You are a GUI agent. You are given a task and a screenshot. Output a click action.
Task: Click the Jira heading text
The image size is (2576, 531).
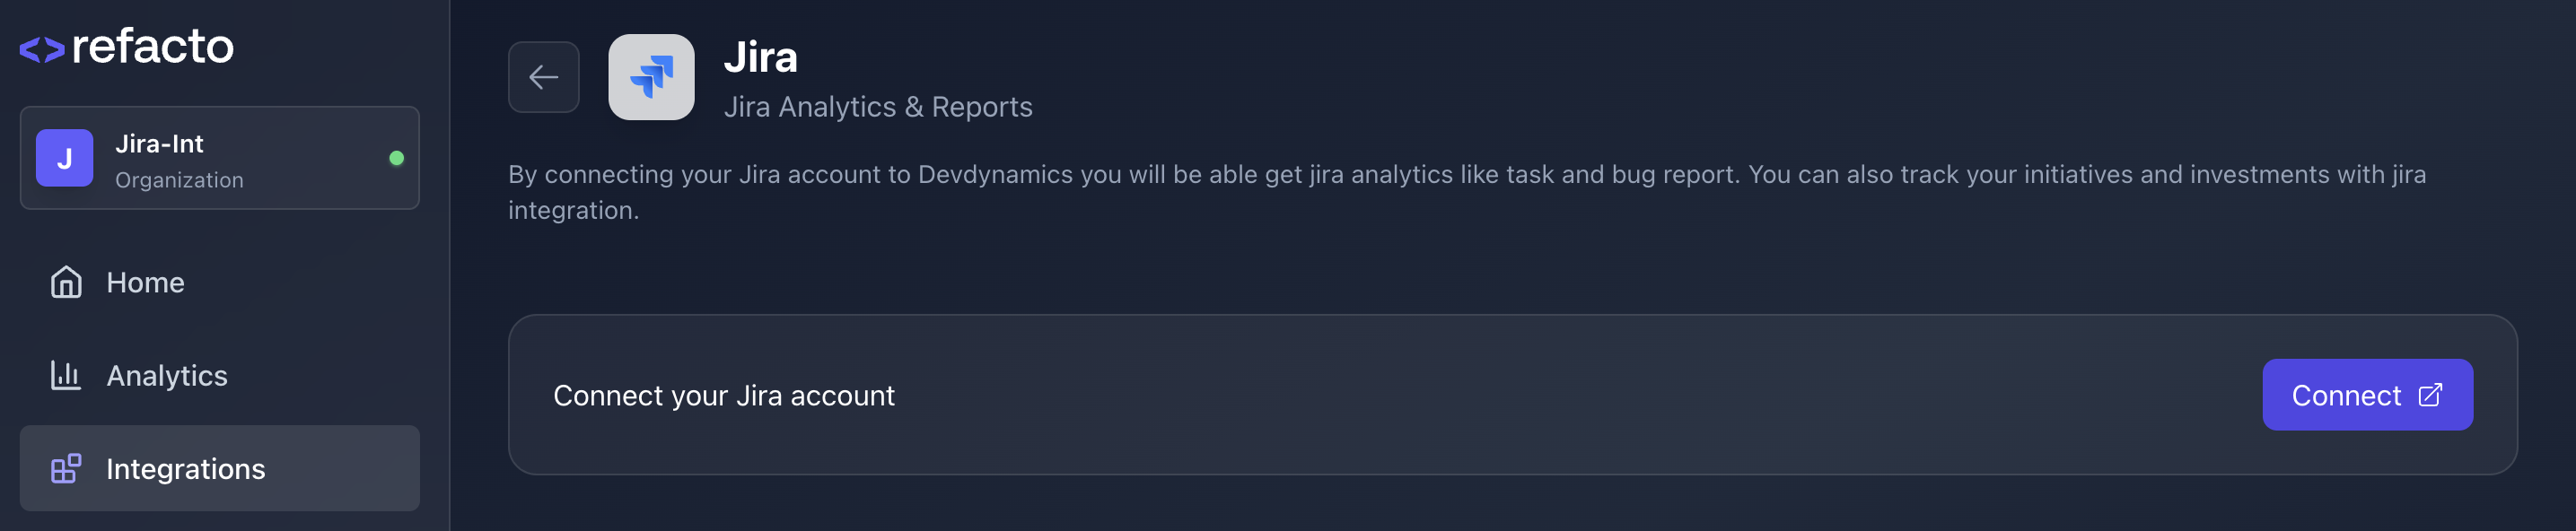[762, 57]
